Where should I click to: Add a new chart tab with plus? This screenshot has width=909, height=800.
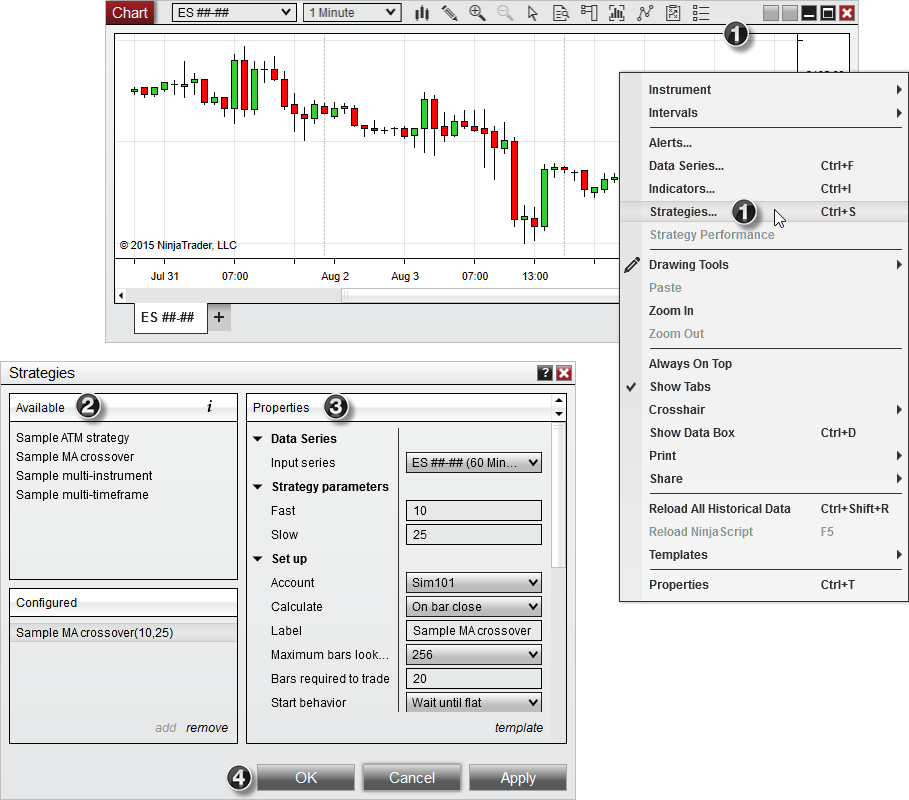(219, 317)
